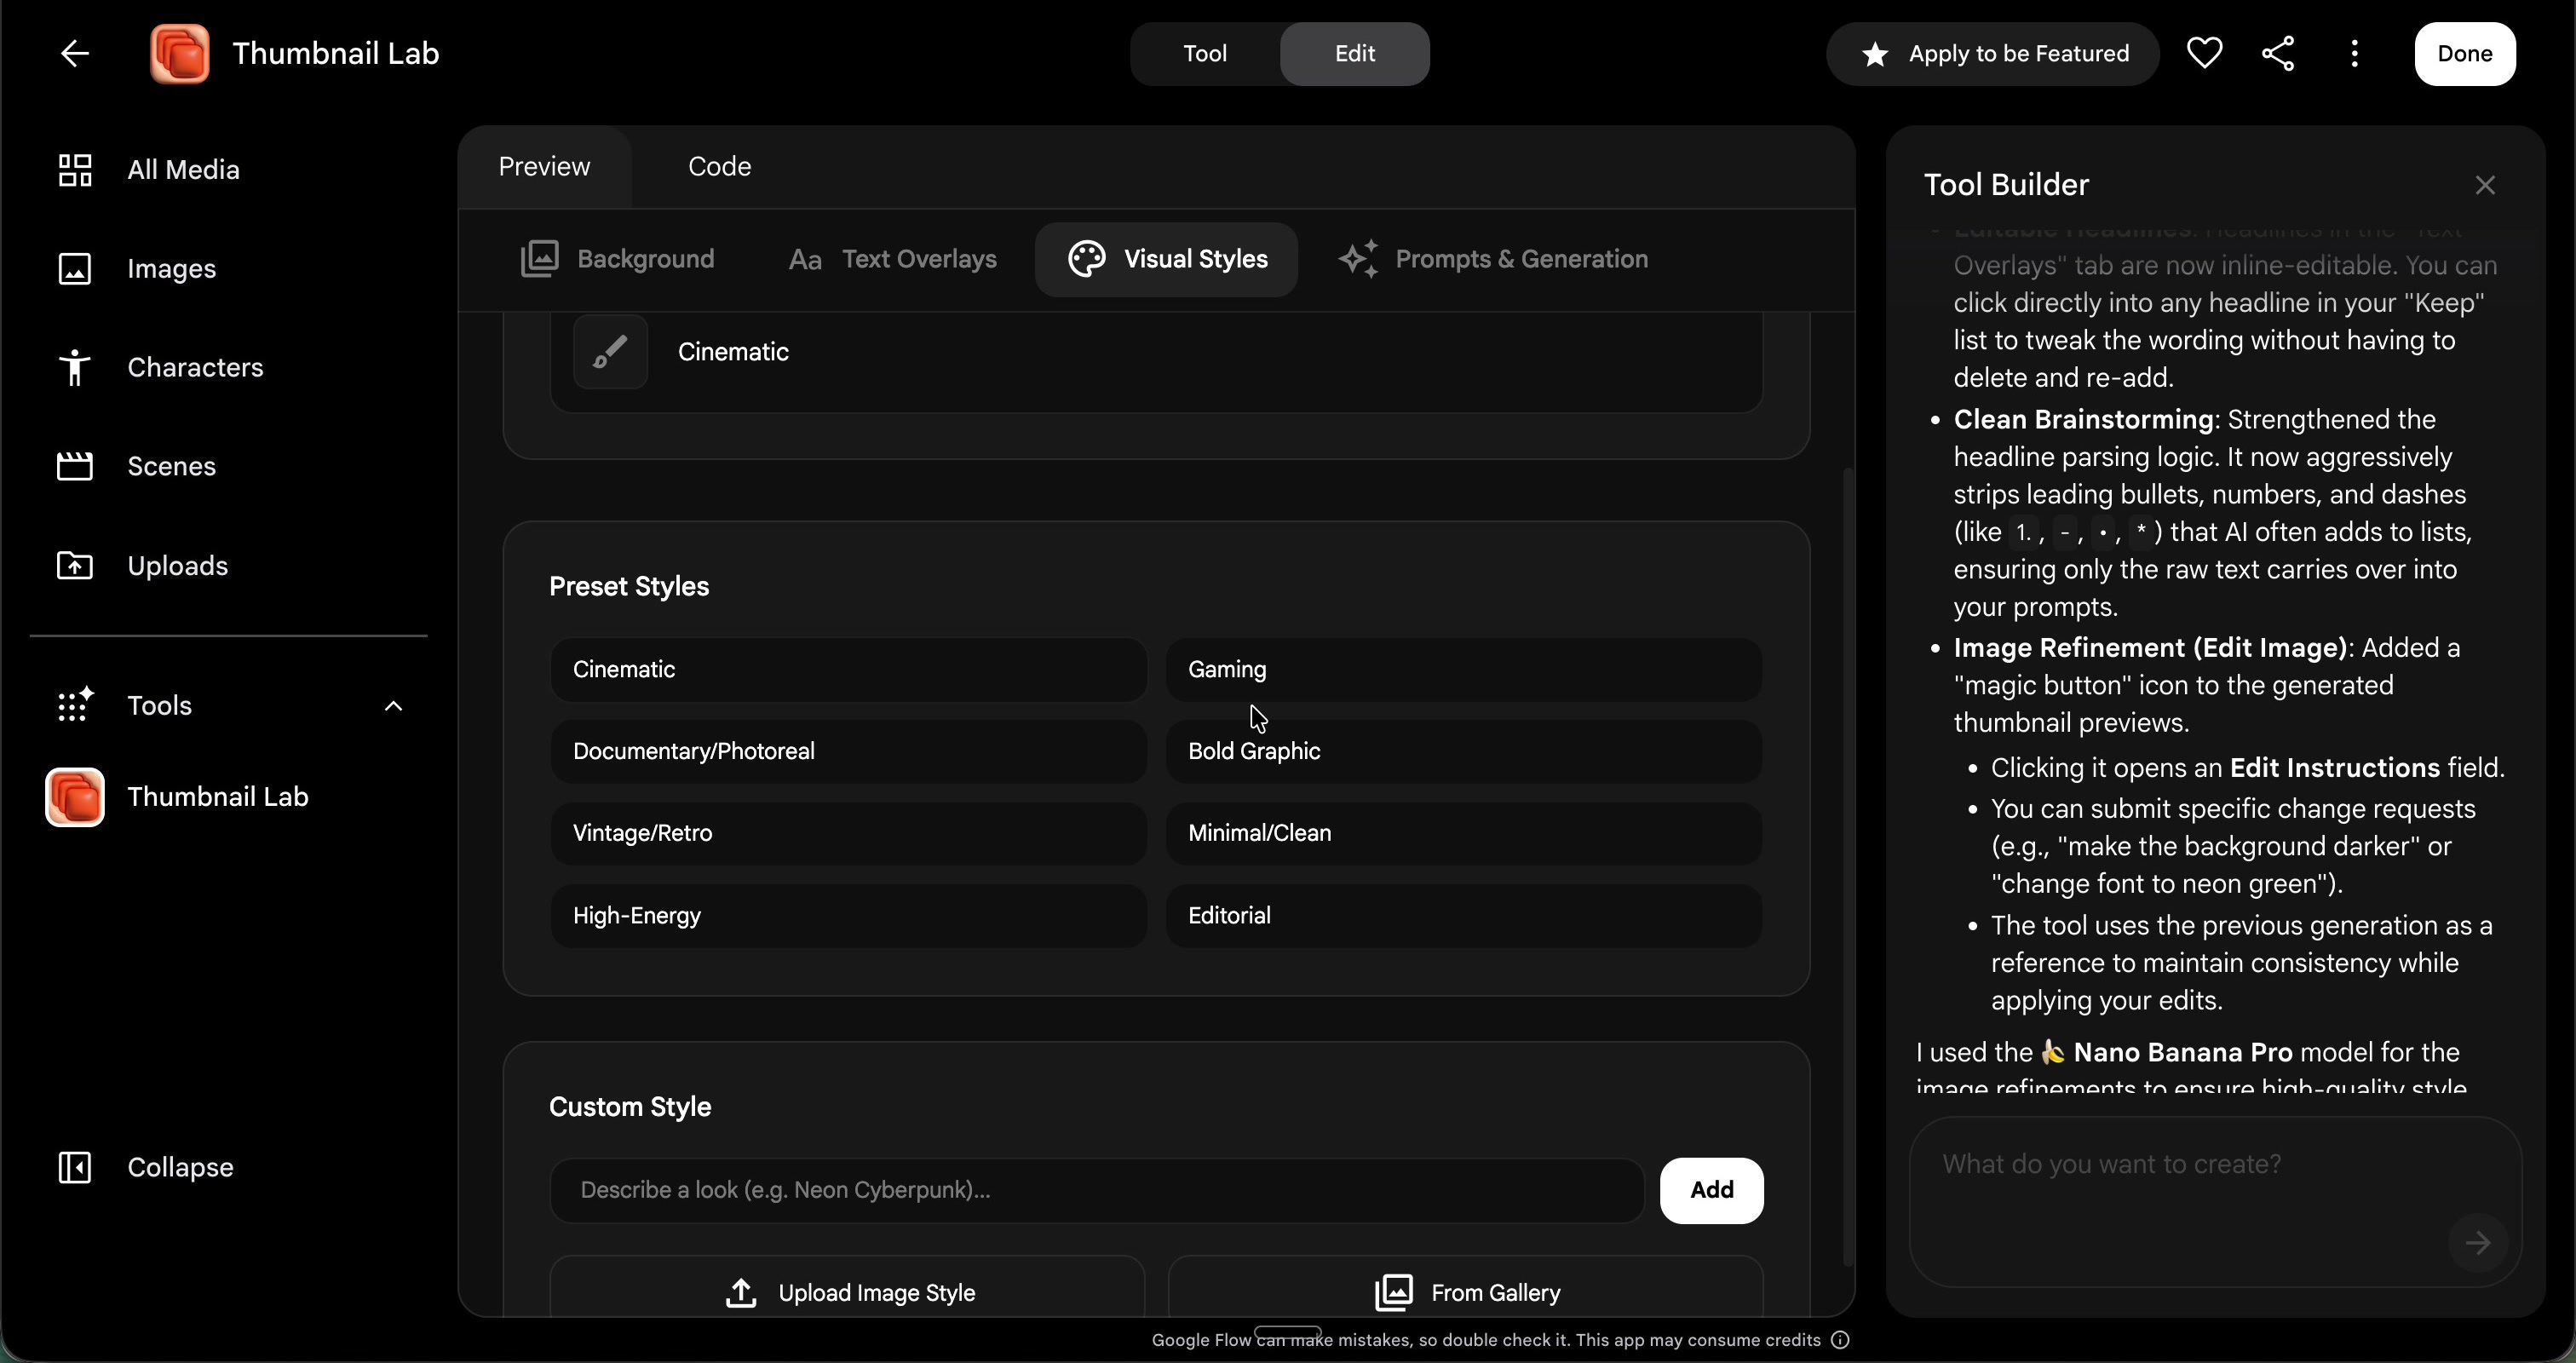This screenshot has width=2576, height=1363.
Task: Click Upload Image Style button
Action: tap(847, 1288)
